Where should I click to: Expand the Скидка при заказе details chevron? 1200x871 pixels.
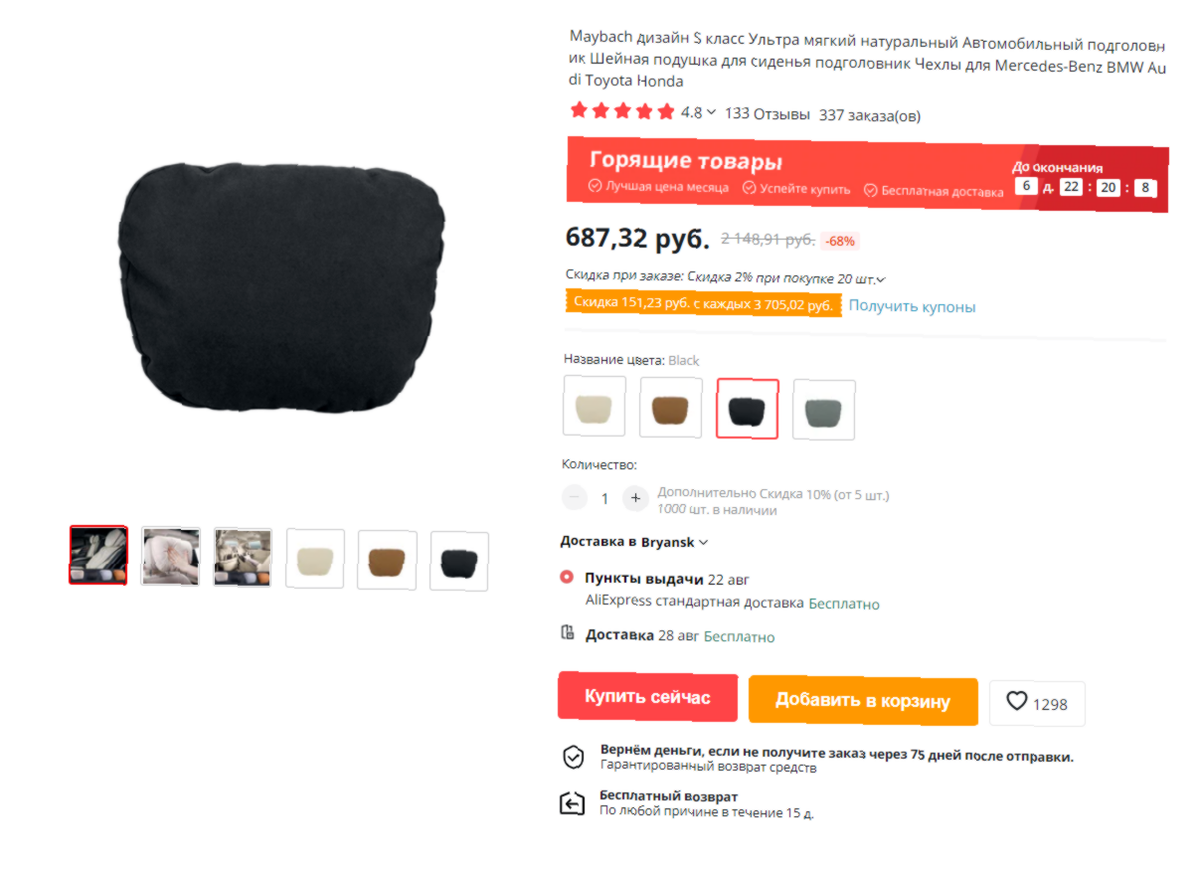881,280
